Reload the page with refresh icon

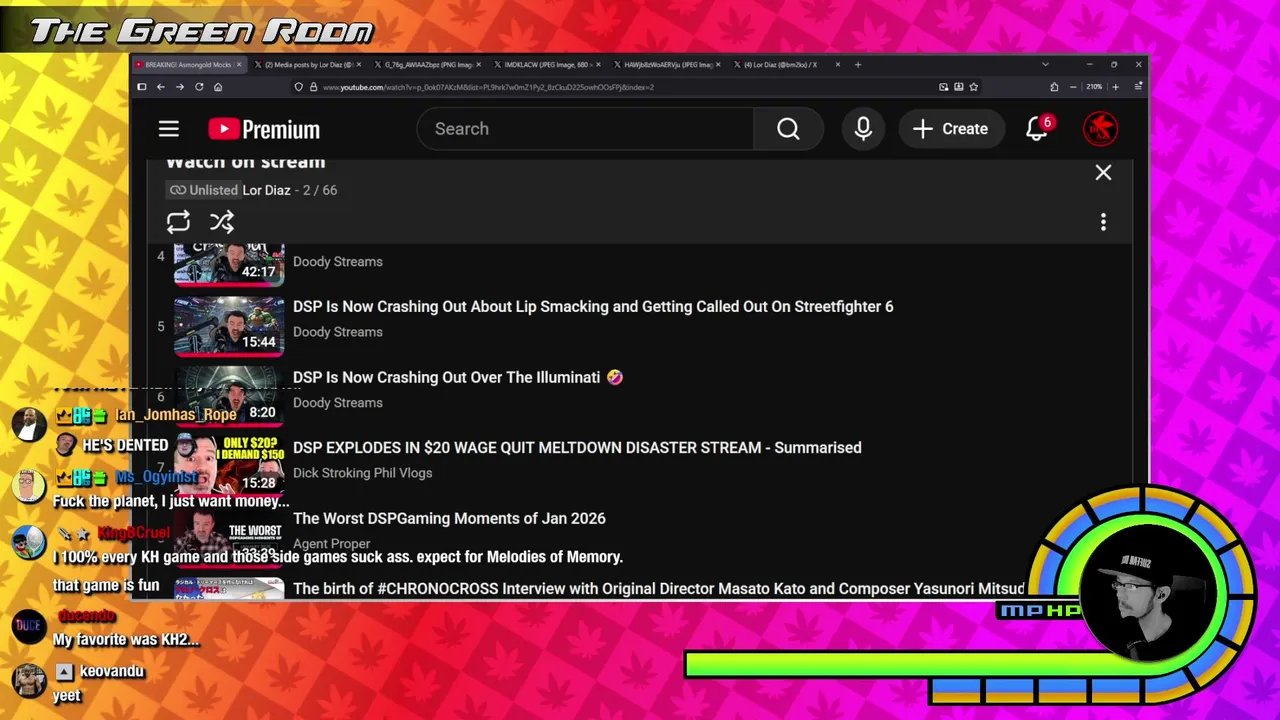[x=199, y=87]
